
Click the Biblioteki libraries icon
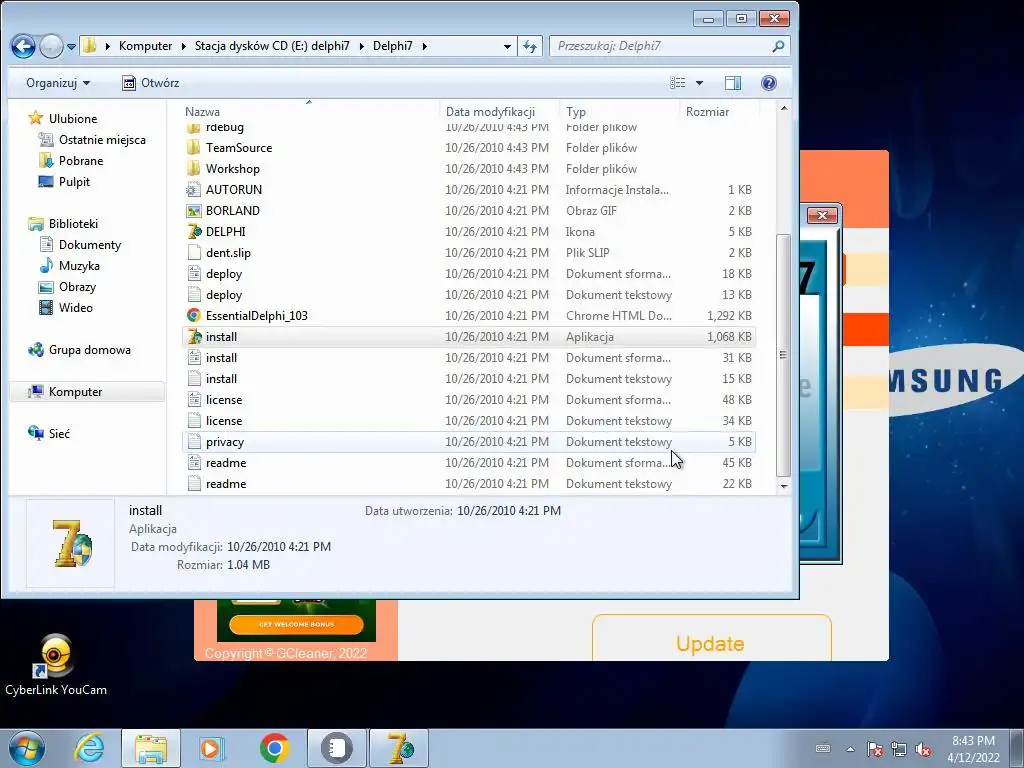(x=35, y=224)
